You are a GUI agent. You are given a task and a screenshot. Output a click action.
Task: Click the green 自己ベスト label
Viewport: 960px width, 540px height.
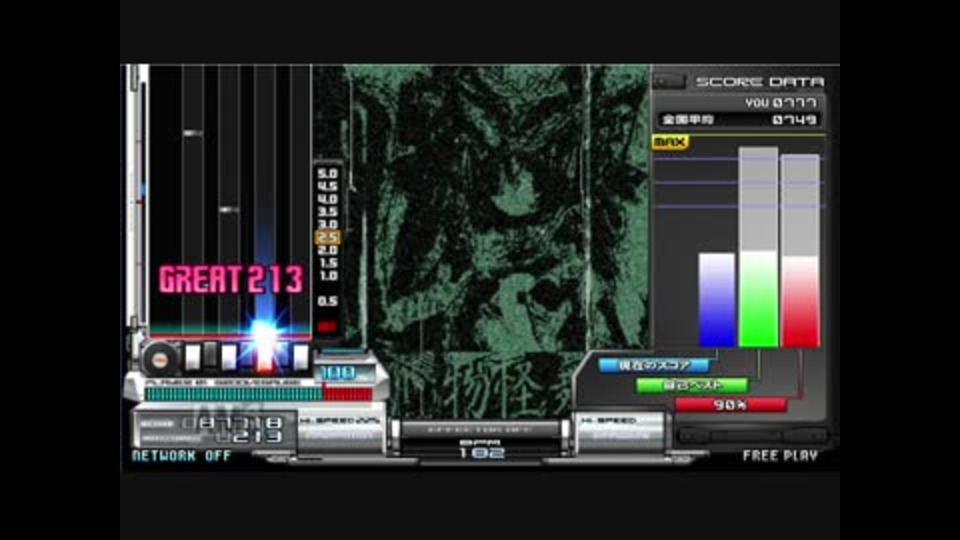pos(692,386)
